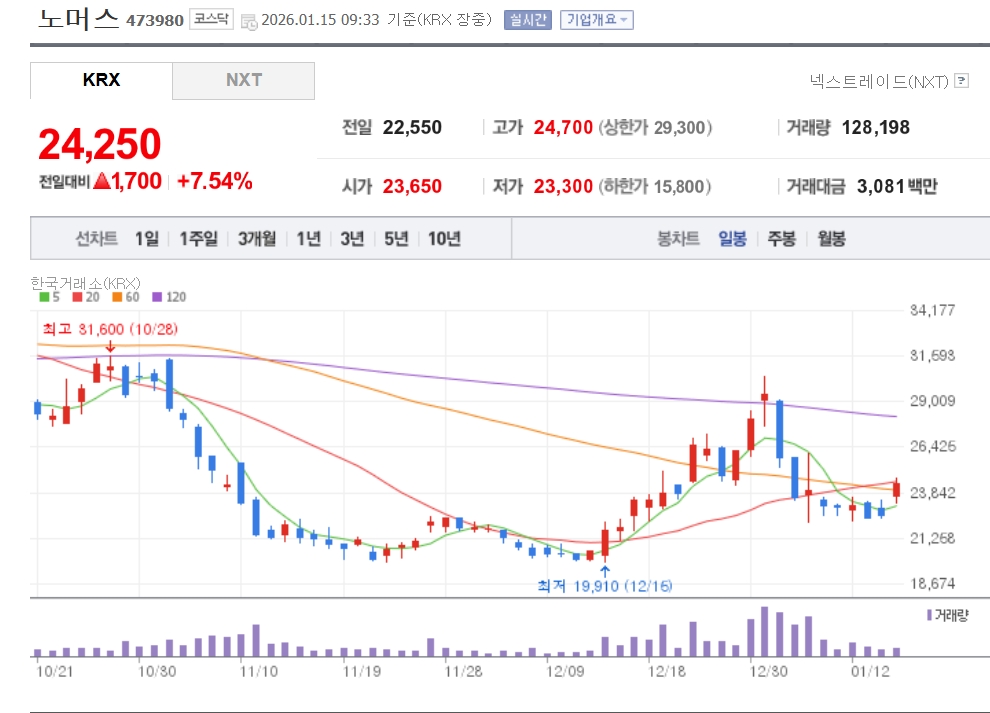This screenshot has height=713, width=990.
Task: Click the 전일 value 22,550
Action: pyautogui.click(x=412, y=128)
